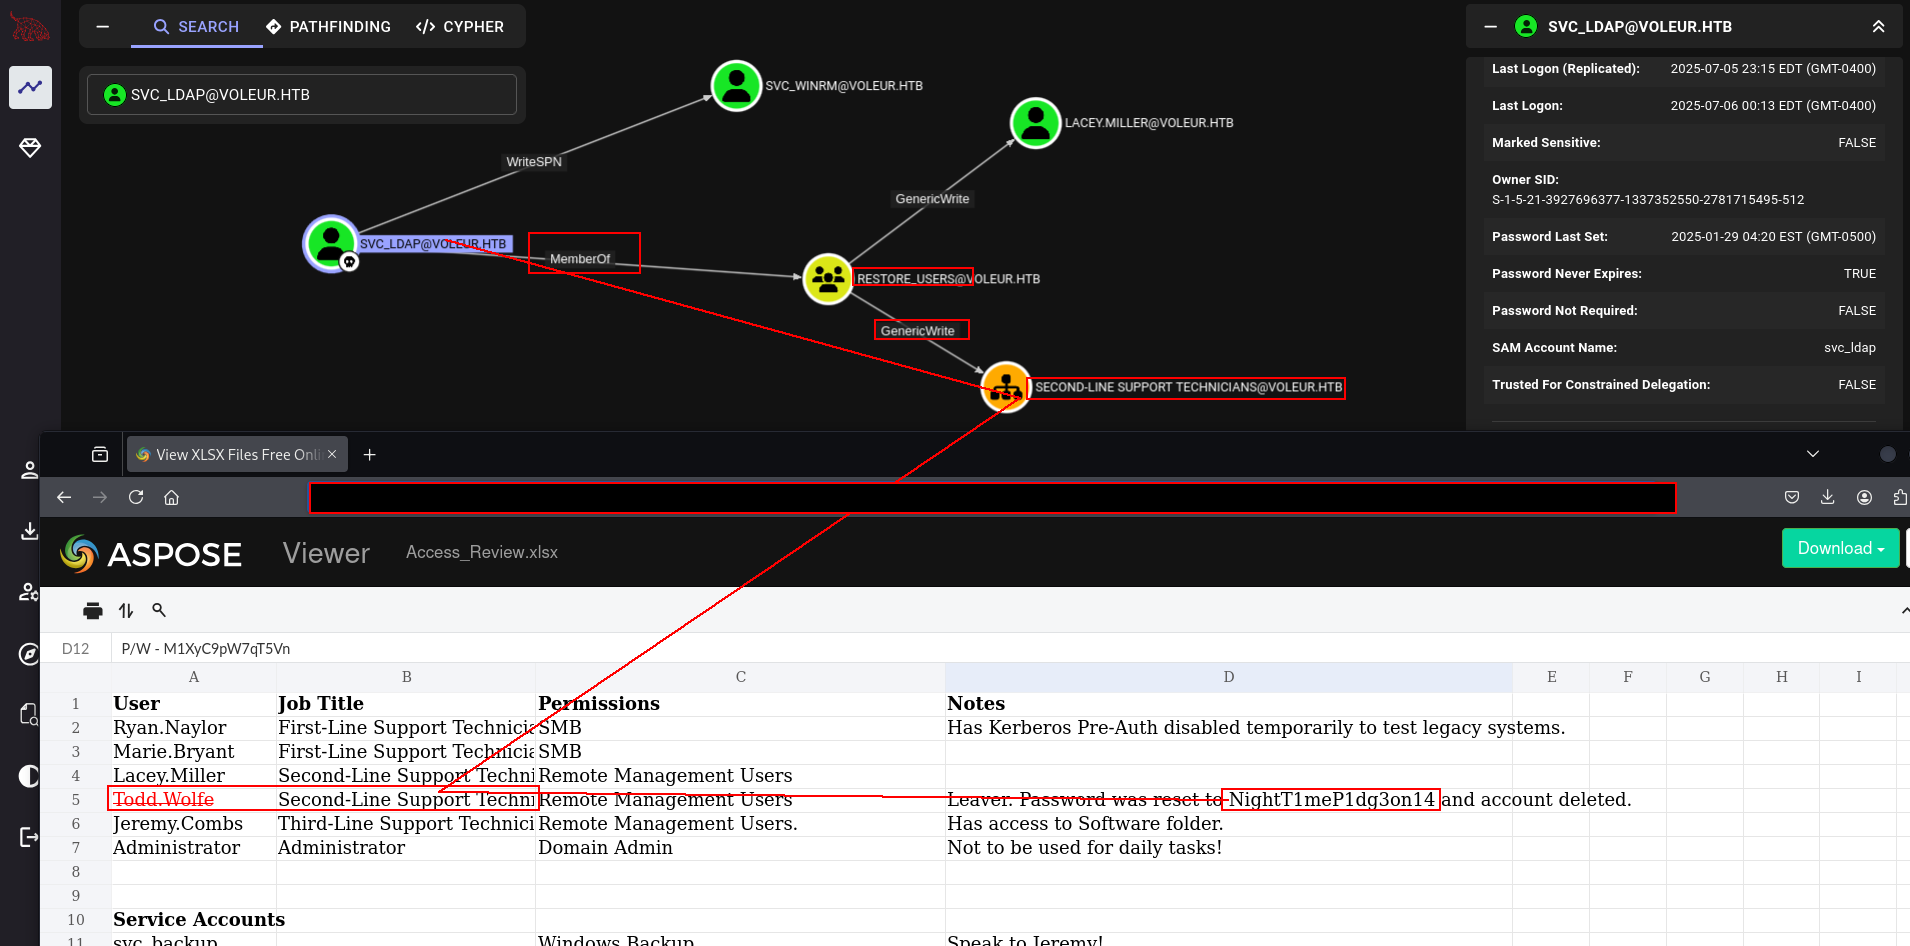This screenshot has width=1910, height=946.
Task: Click the sort arrows icon in viewer toolbar
Action: point(126,611)
